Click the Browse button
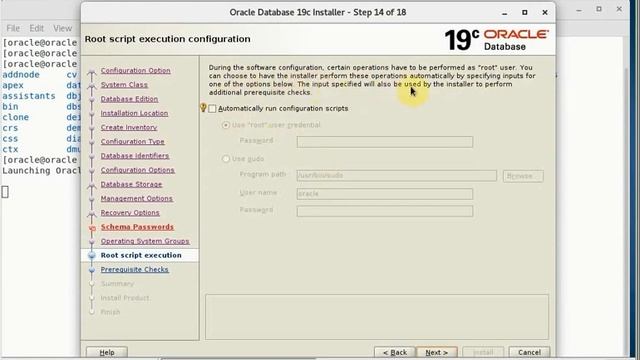640x360 pixels. pyautogui.click(x=523, y=176)
